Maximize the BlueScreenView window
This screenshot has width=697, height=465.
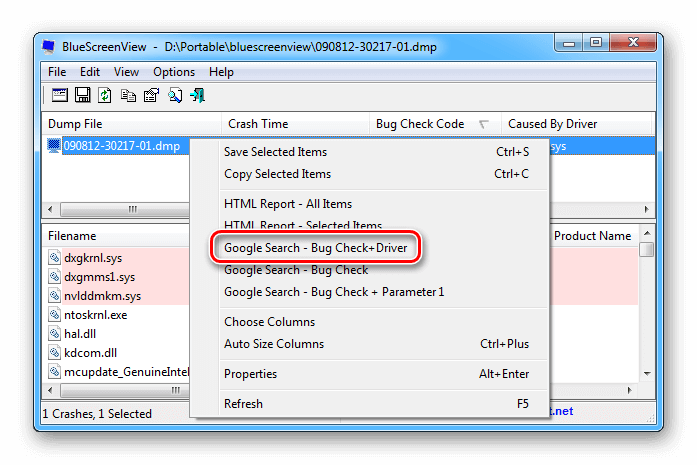tap(596, 43)
